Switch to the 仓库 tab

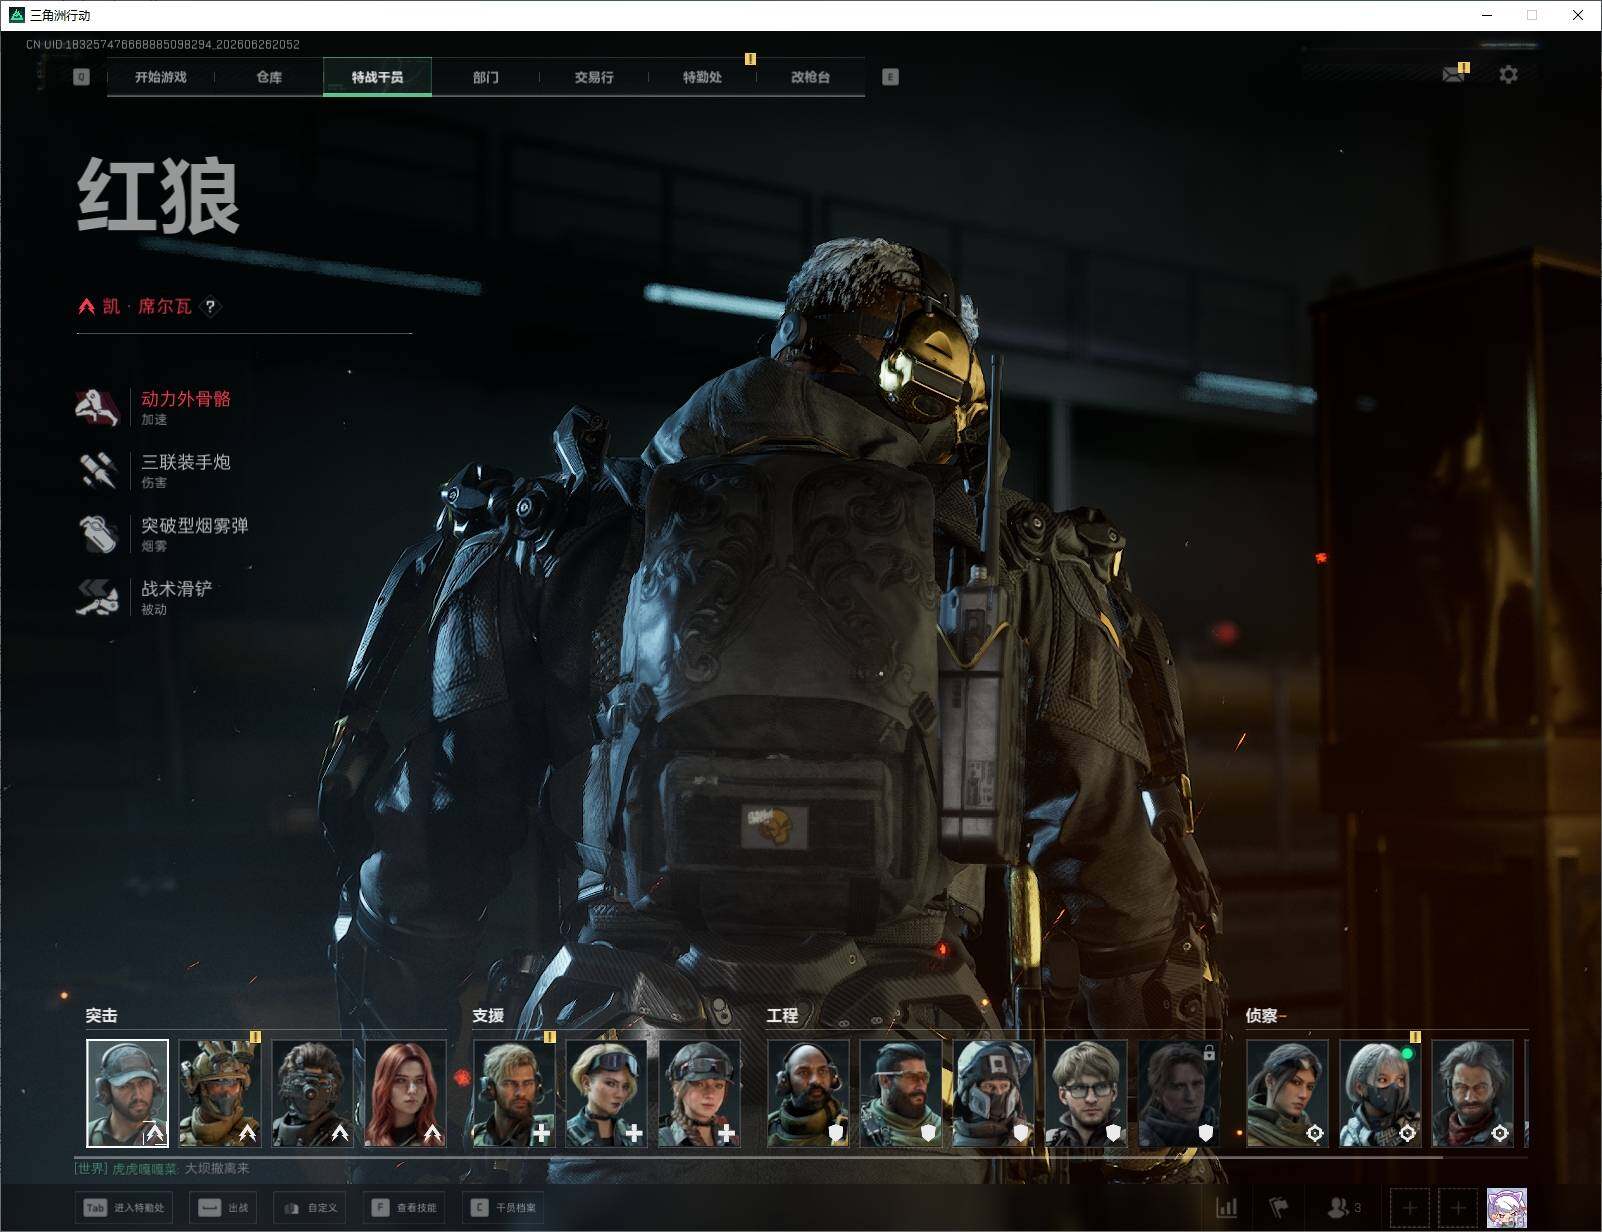tap(269, 77)
